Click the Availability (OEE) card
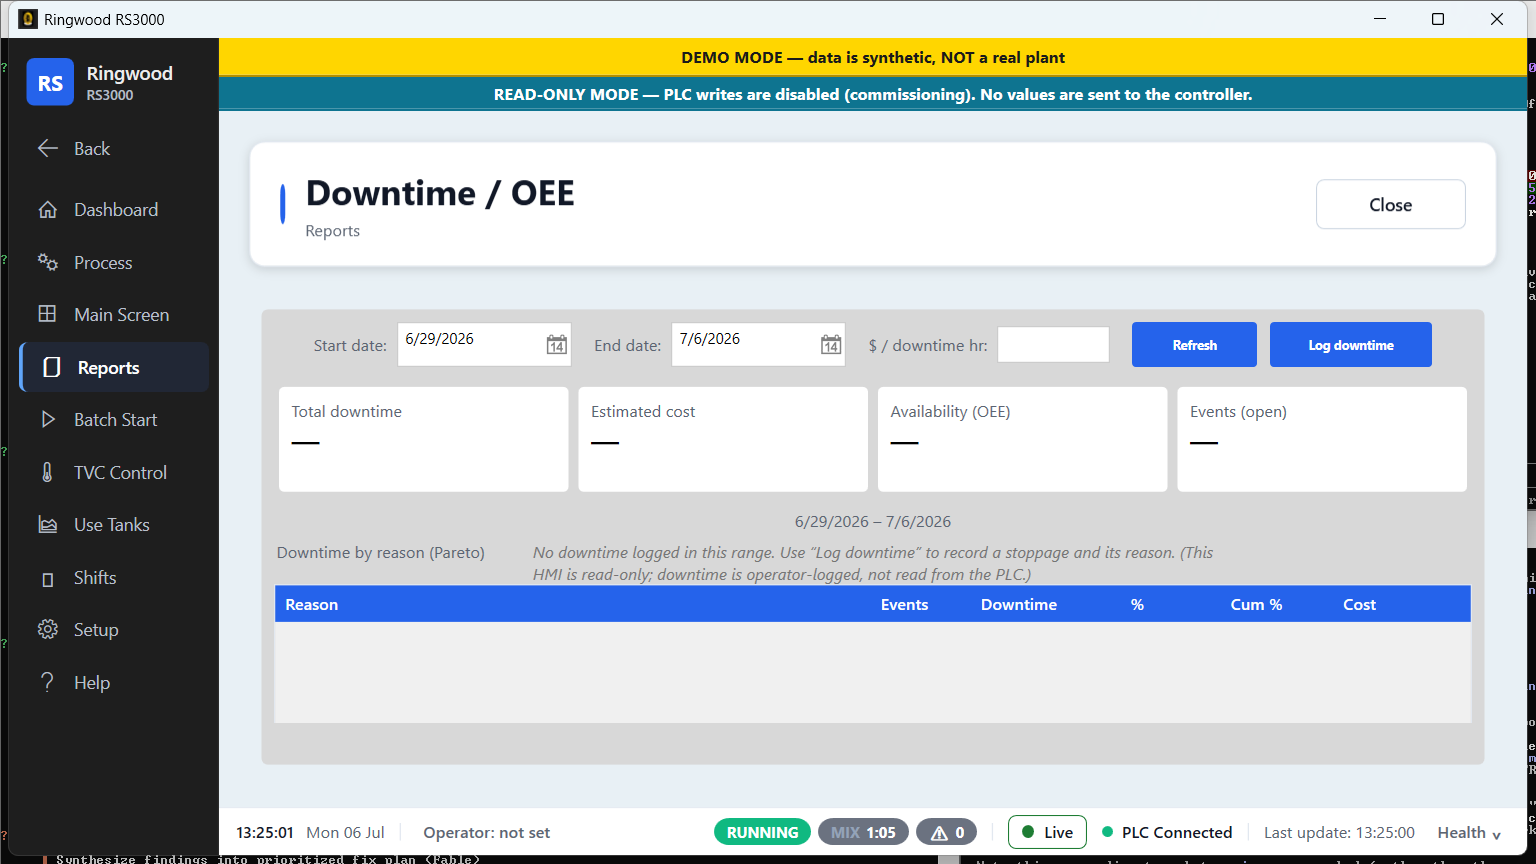1536x864 pixels. click(1023, 439)
